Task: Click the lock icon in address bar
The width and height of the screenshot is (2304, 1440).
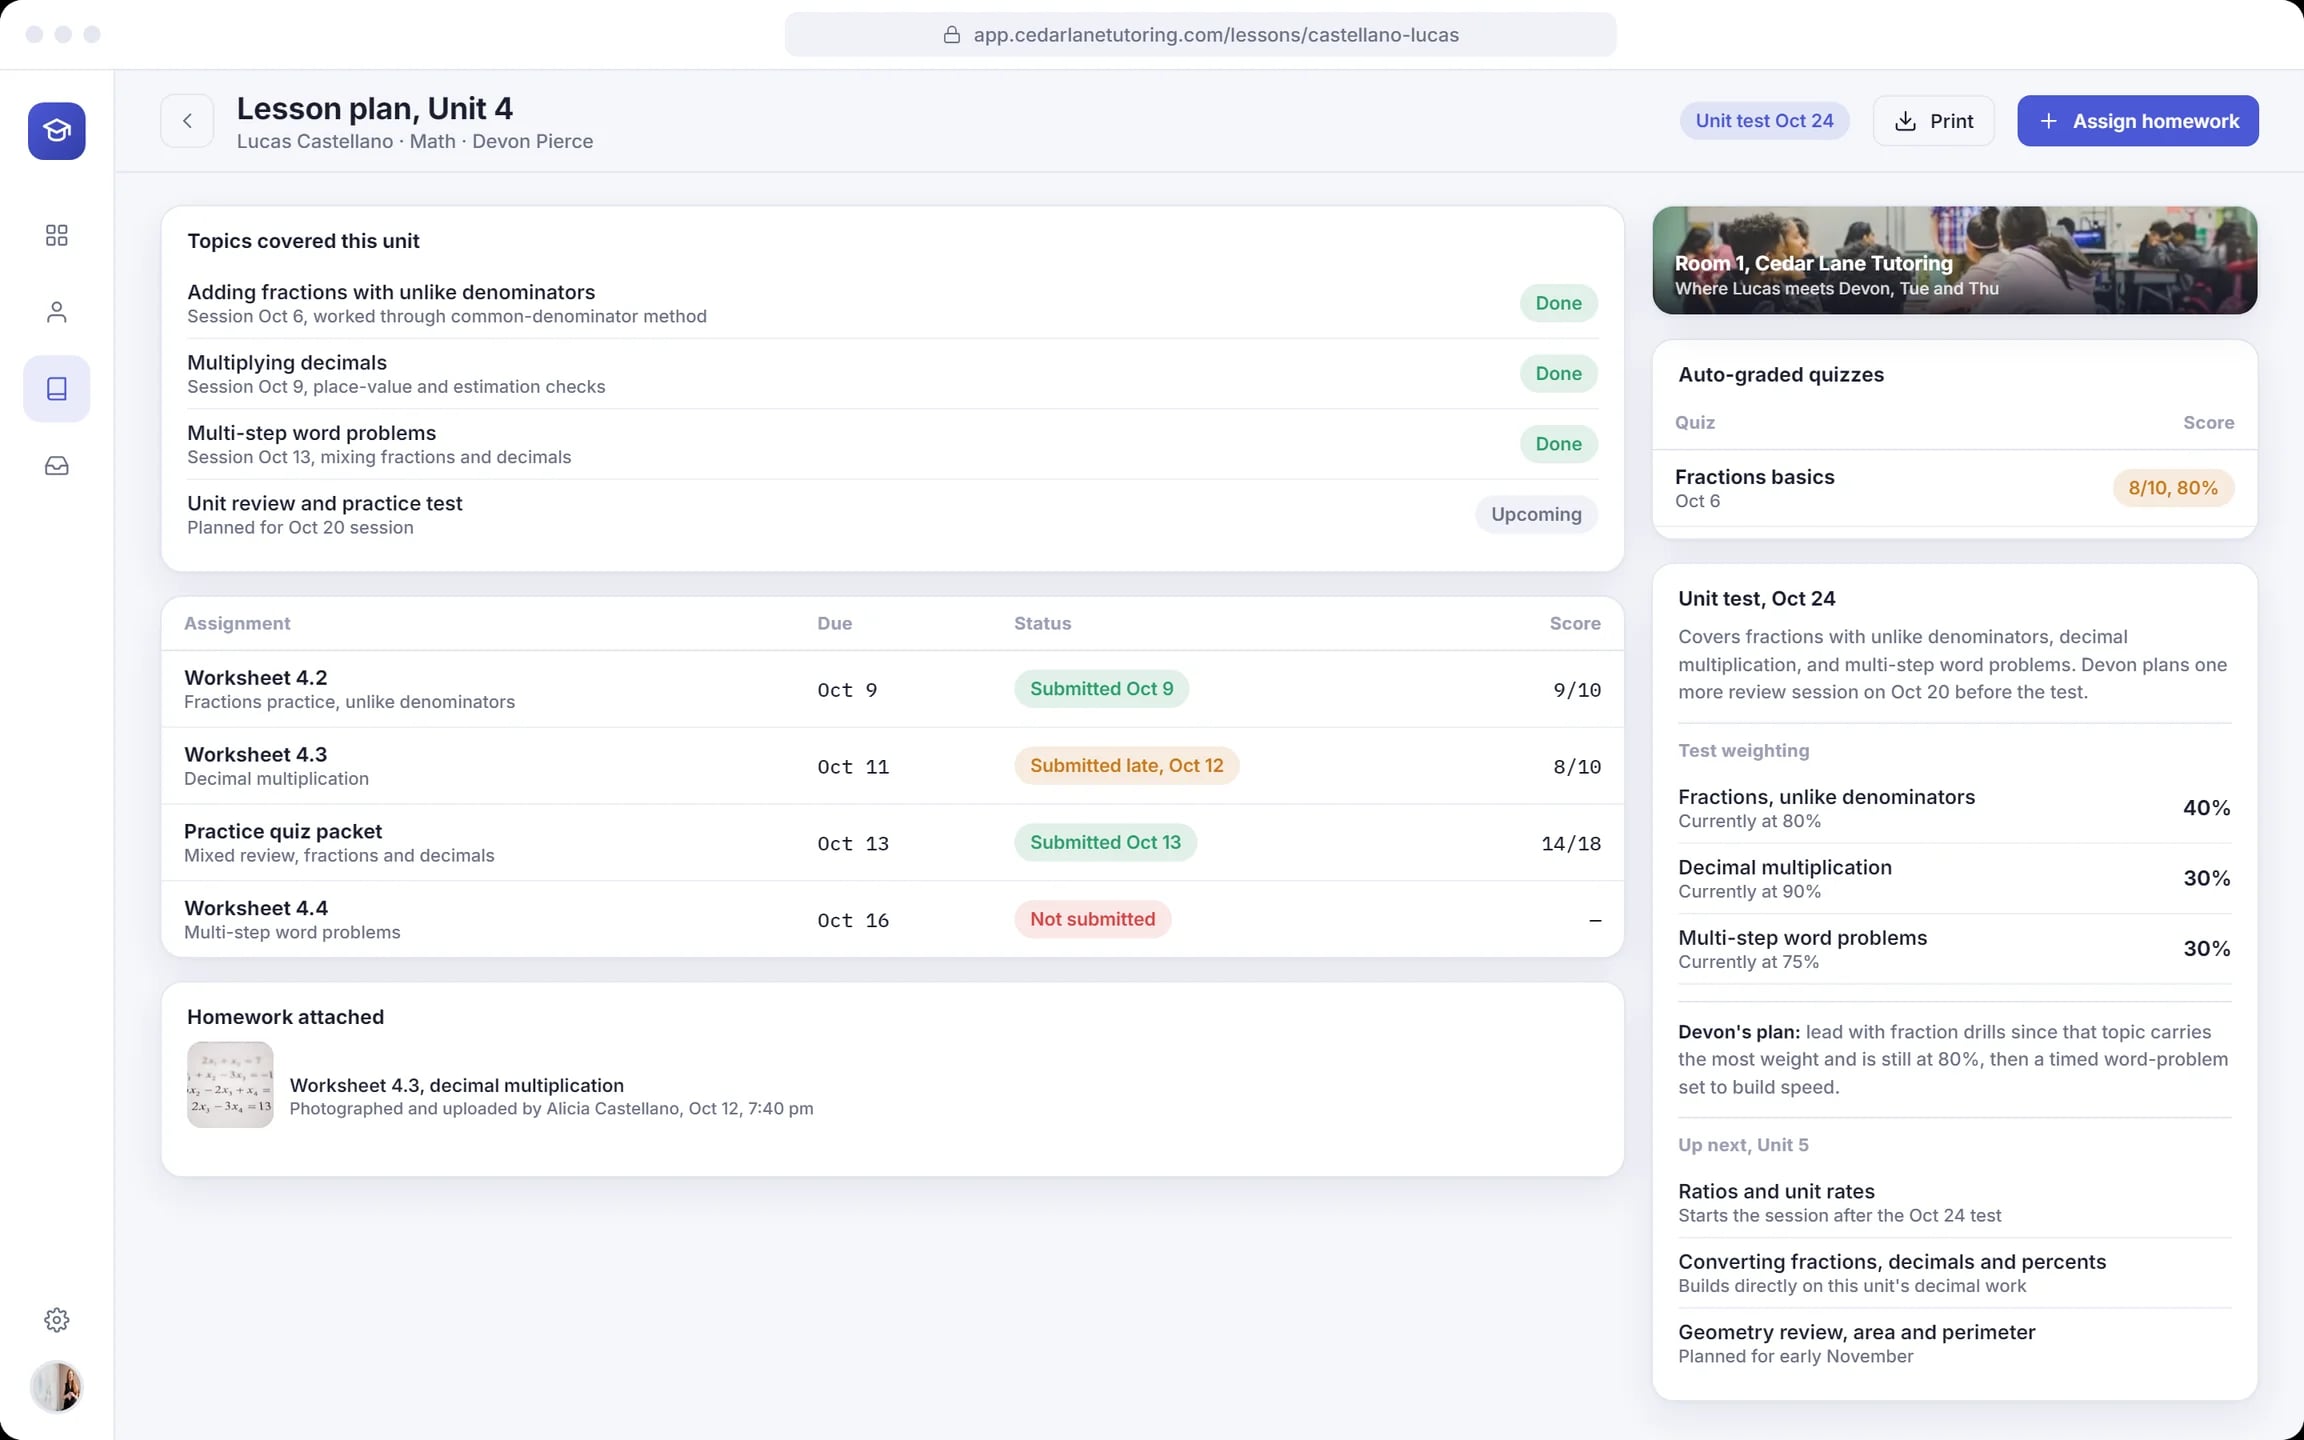Action: [952, 35]
